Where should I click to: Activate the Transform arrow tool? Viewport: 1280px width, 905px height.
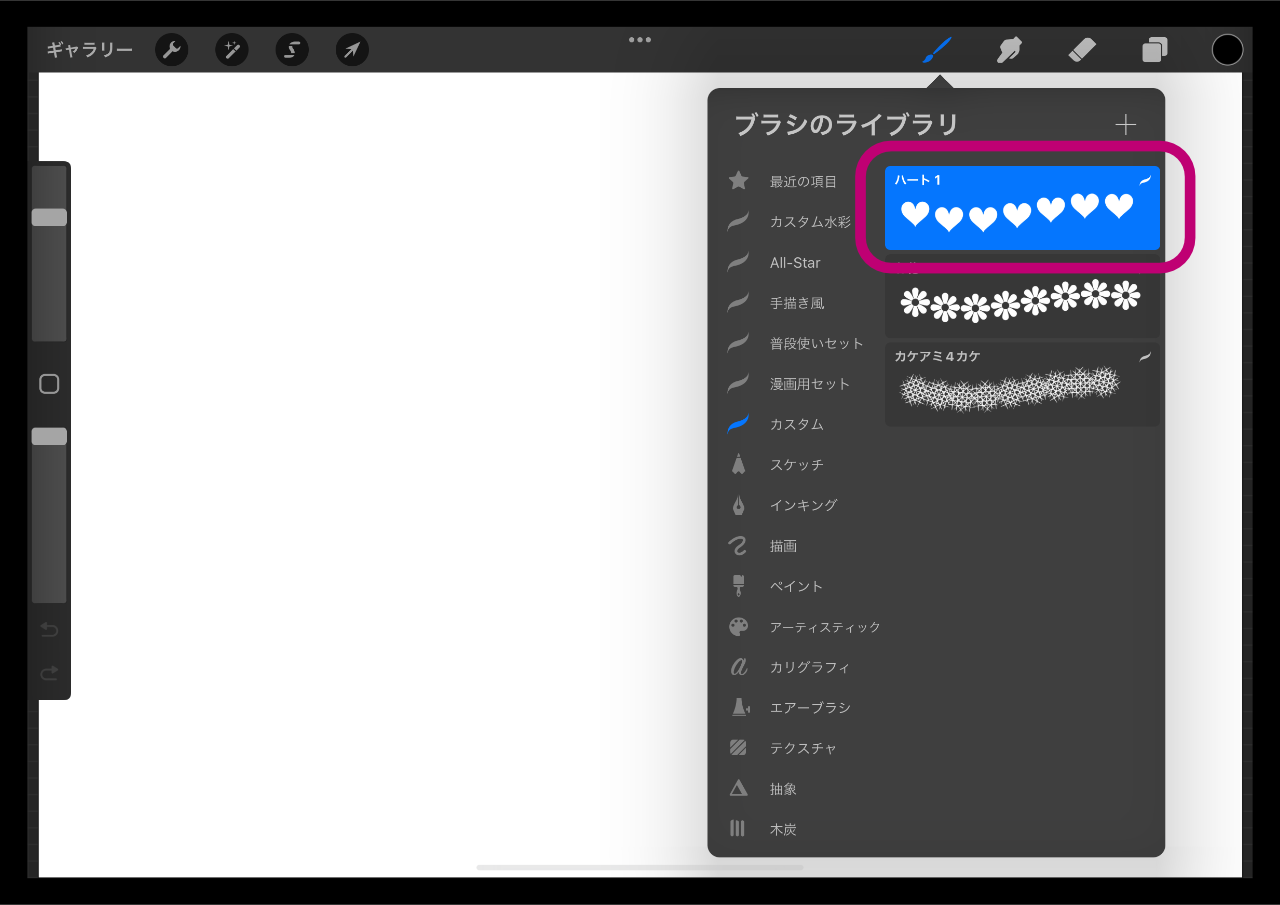coord(352,50)
